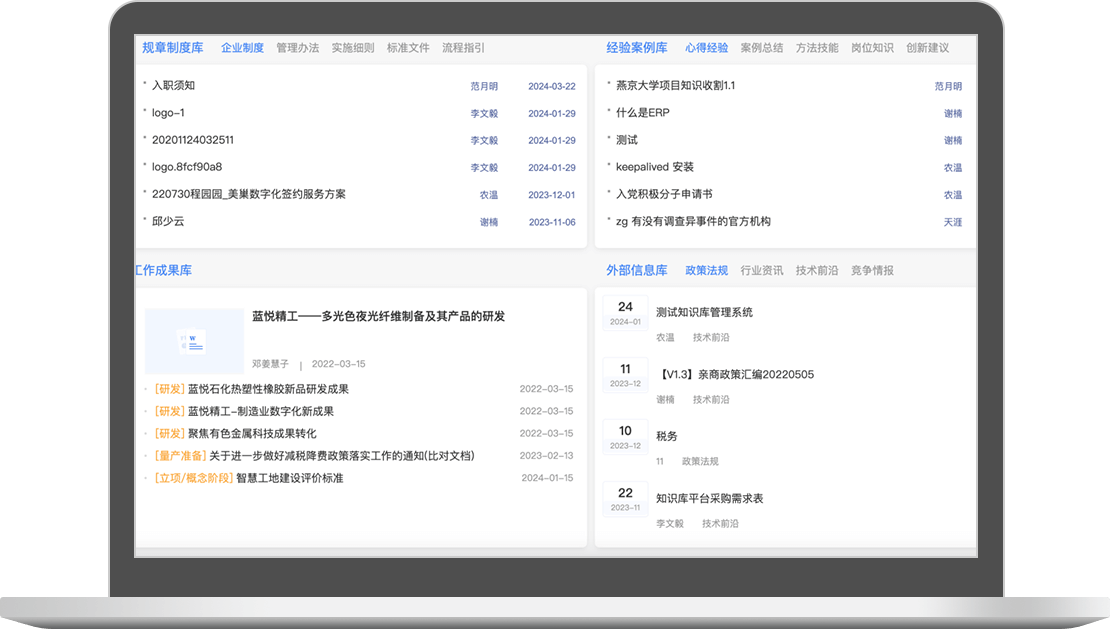This screenshot has width=1110, height=629.
Task: Click the 11 date badge for 亲商政策汇编
Action: pos(625,374)
